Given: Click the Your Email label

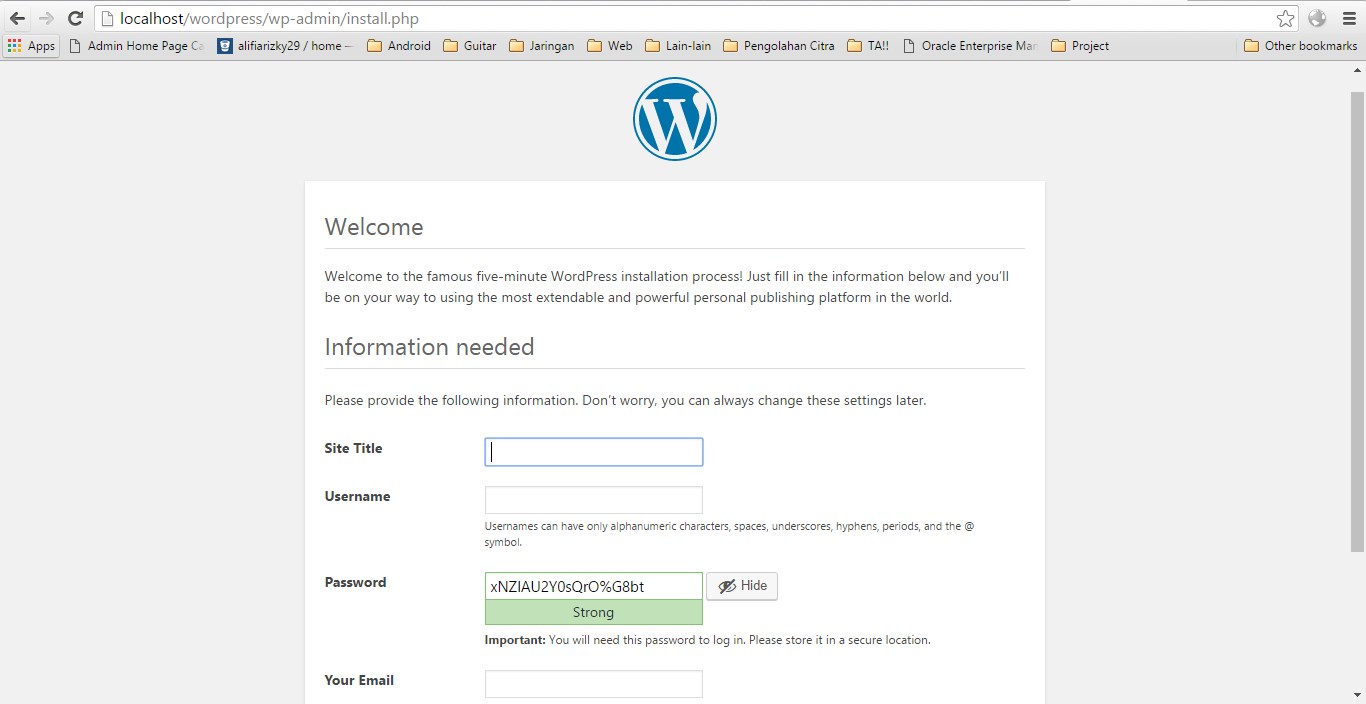Looking at the screenshot, I should click(x=359, y=680).
